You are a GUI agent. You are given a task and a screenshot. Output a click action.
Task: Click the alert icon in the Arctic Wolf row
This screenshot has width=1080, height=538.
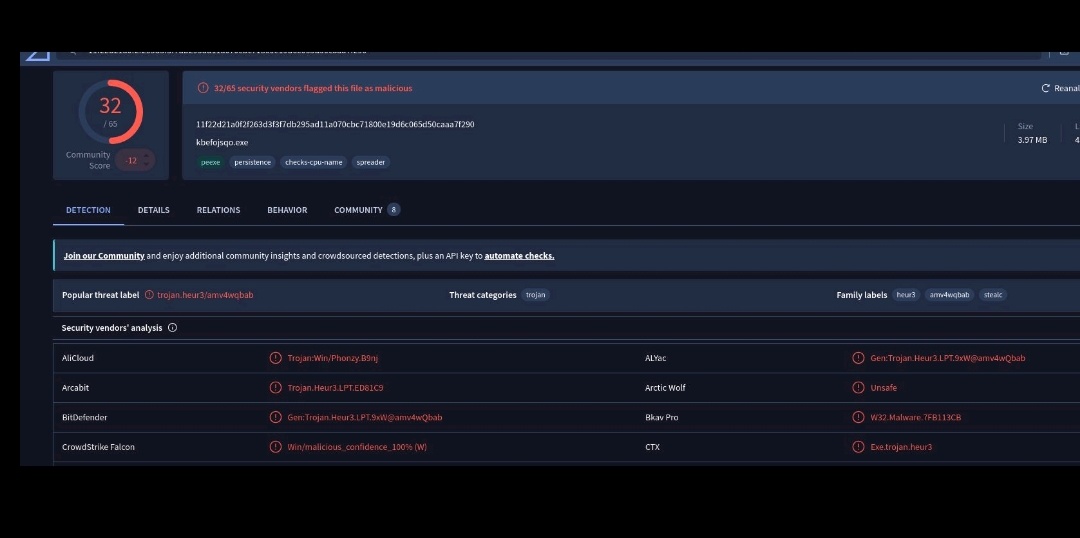858,387
